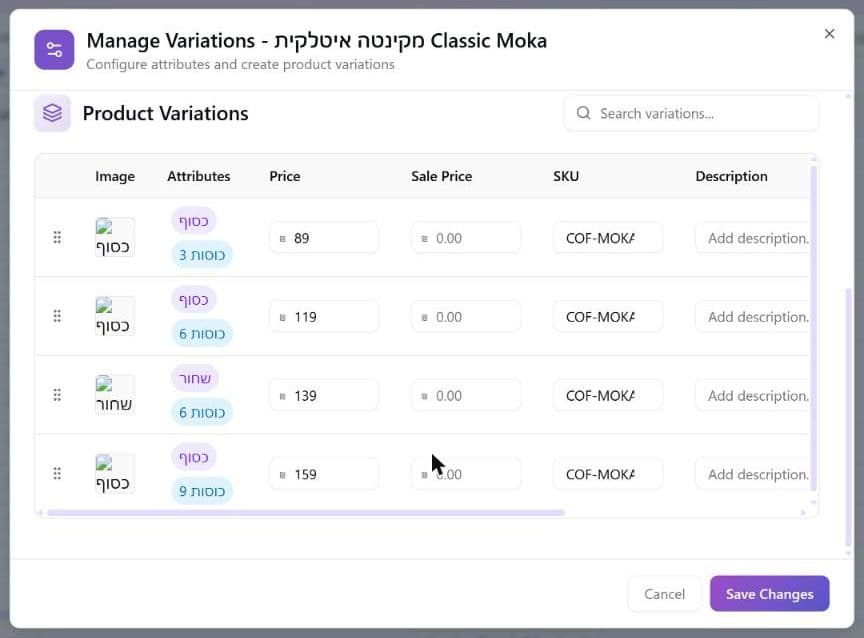The width and height of the screenshot is (864, 638).
Task: Click the 3 כוסות attribute tag
Action: coord(202,255)
